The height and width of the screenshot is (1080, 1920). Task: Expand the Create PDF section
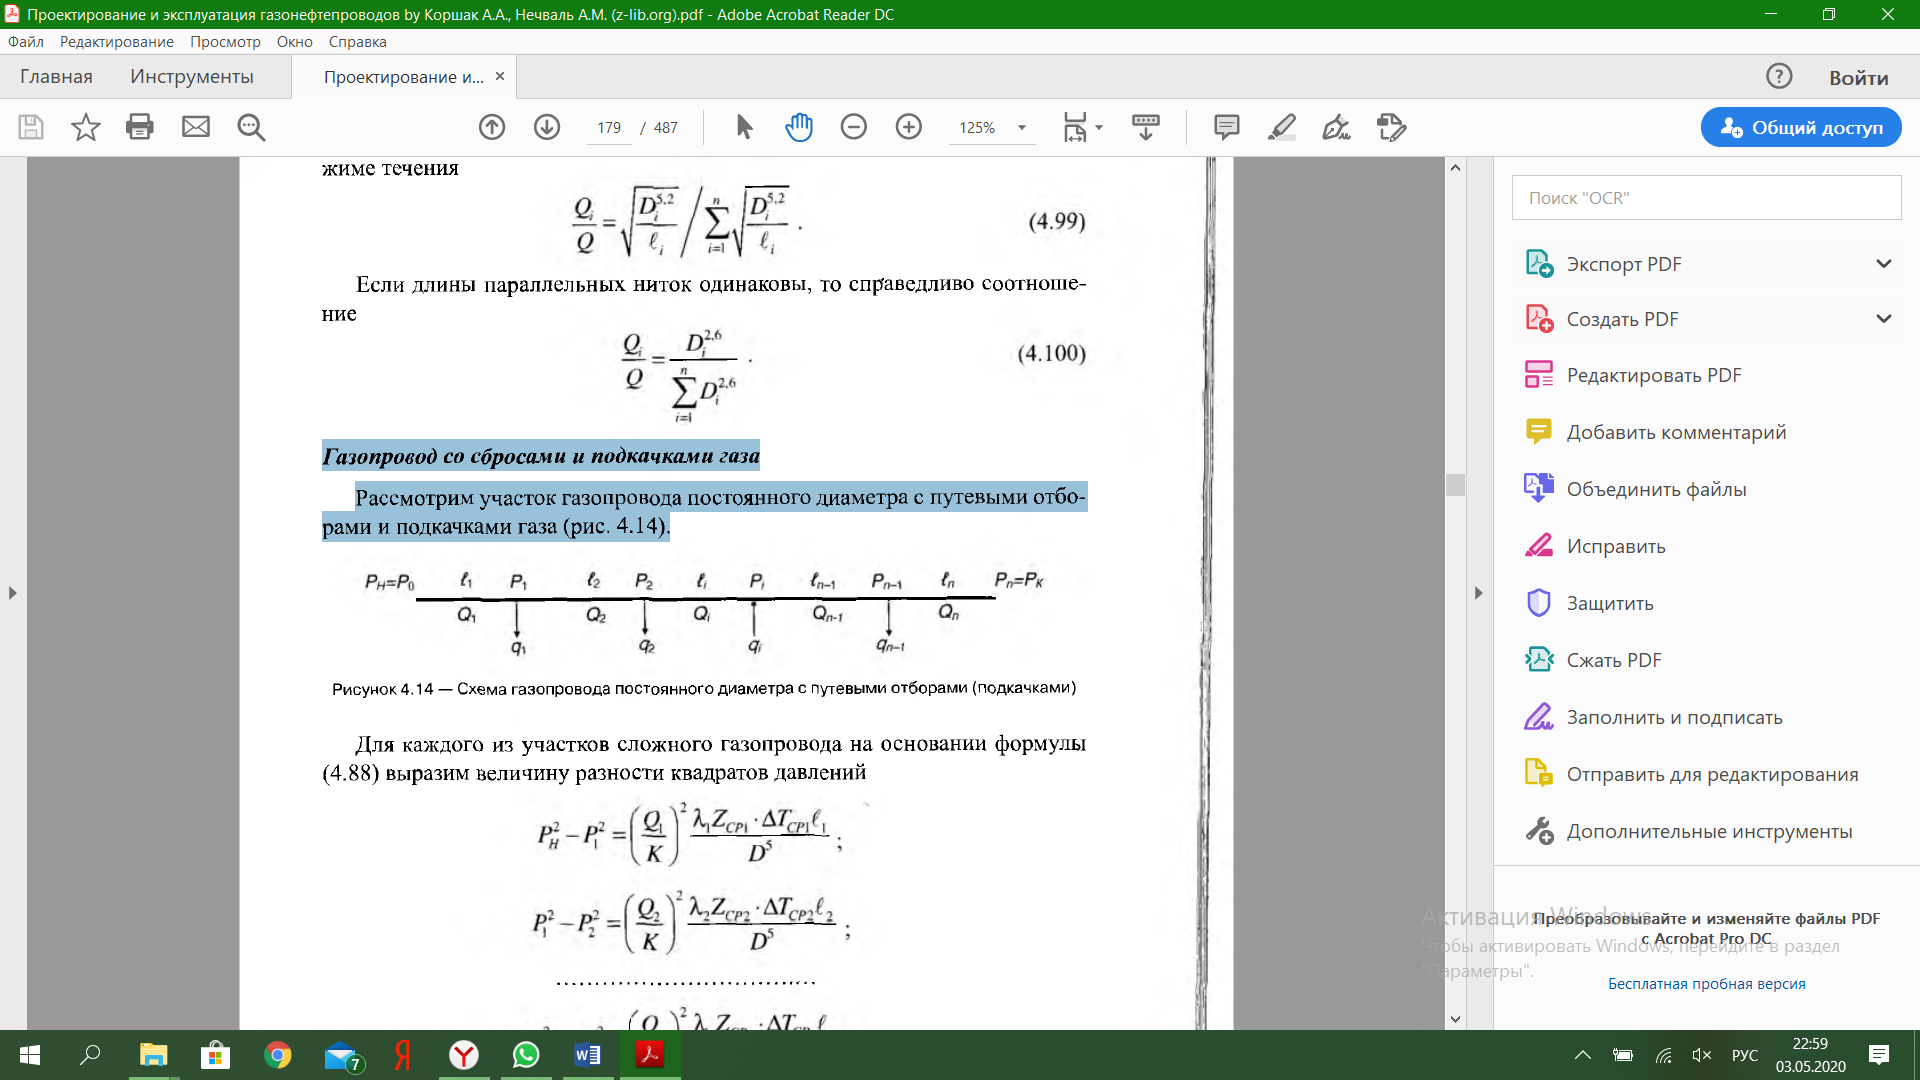[x=1884, y=319]
